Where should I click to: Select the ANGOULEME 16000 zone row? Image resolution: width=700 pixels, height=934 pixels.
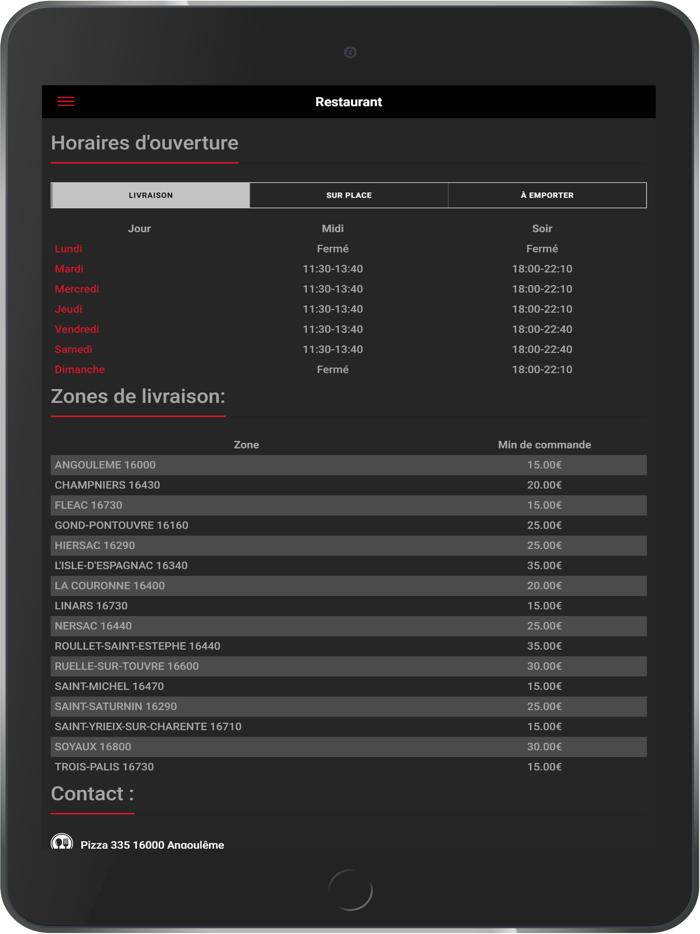pyautogui.click(x=349, y=465)
